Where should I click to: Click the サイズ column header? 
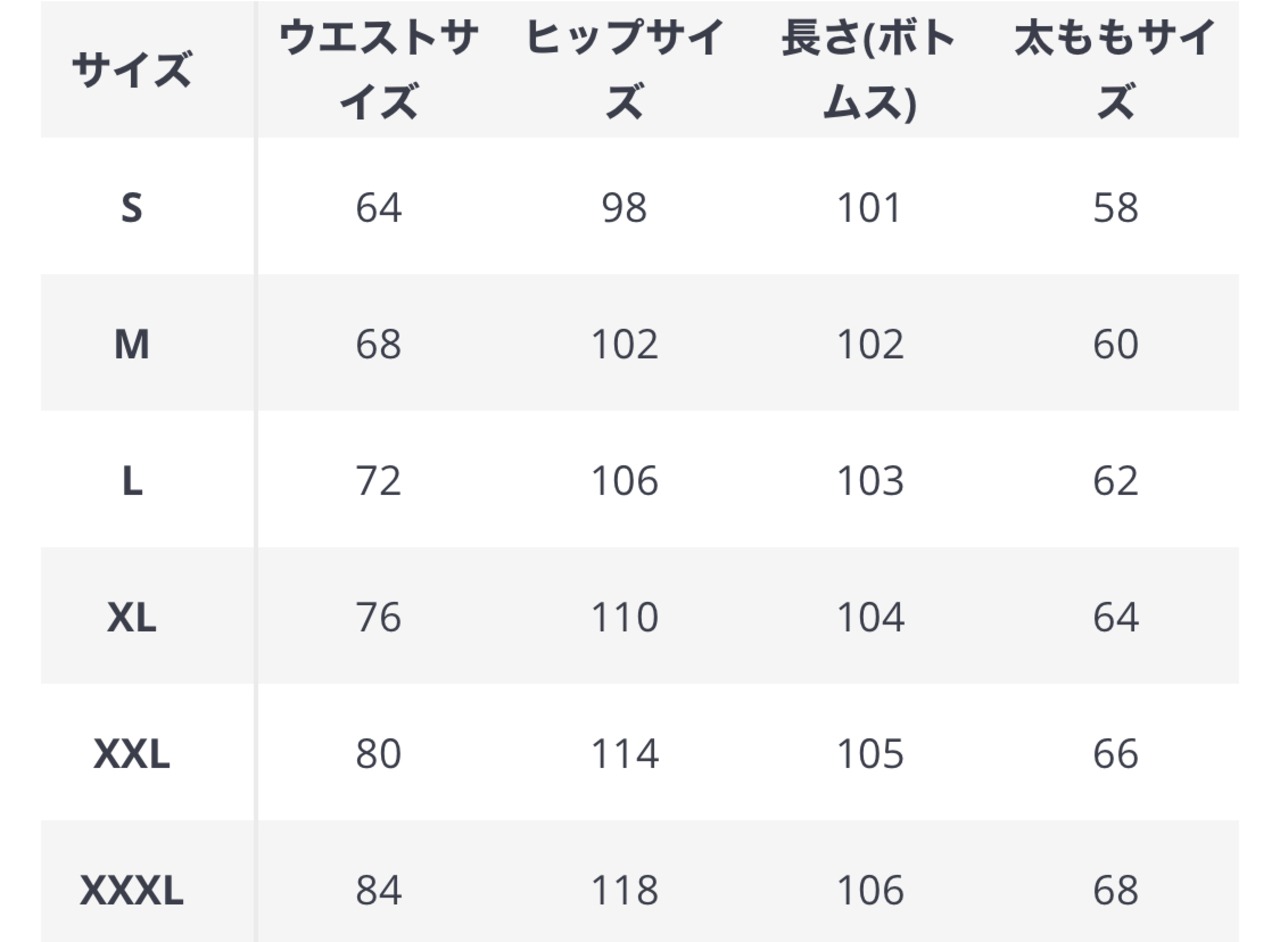(132, 70)
